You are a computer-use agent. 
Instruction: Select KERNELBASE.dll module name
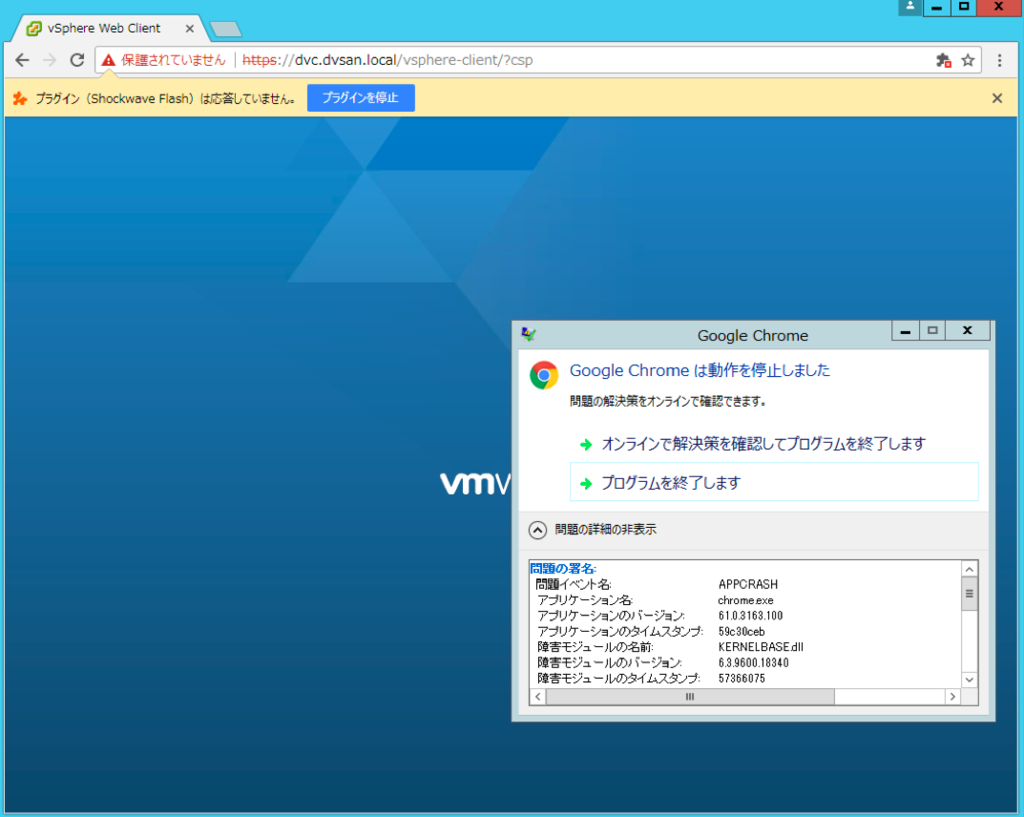coord(761,647)
